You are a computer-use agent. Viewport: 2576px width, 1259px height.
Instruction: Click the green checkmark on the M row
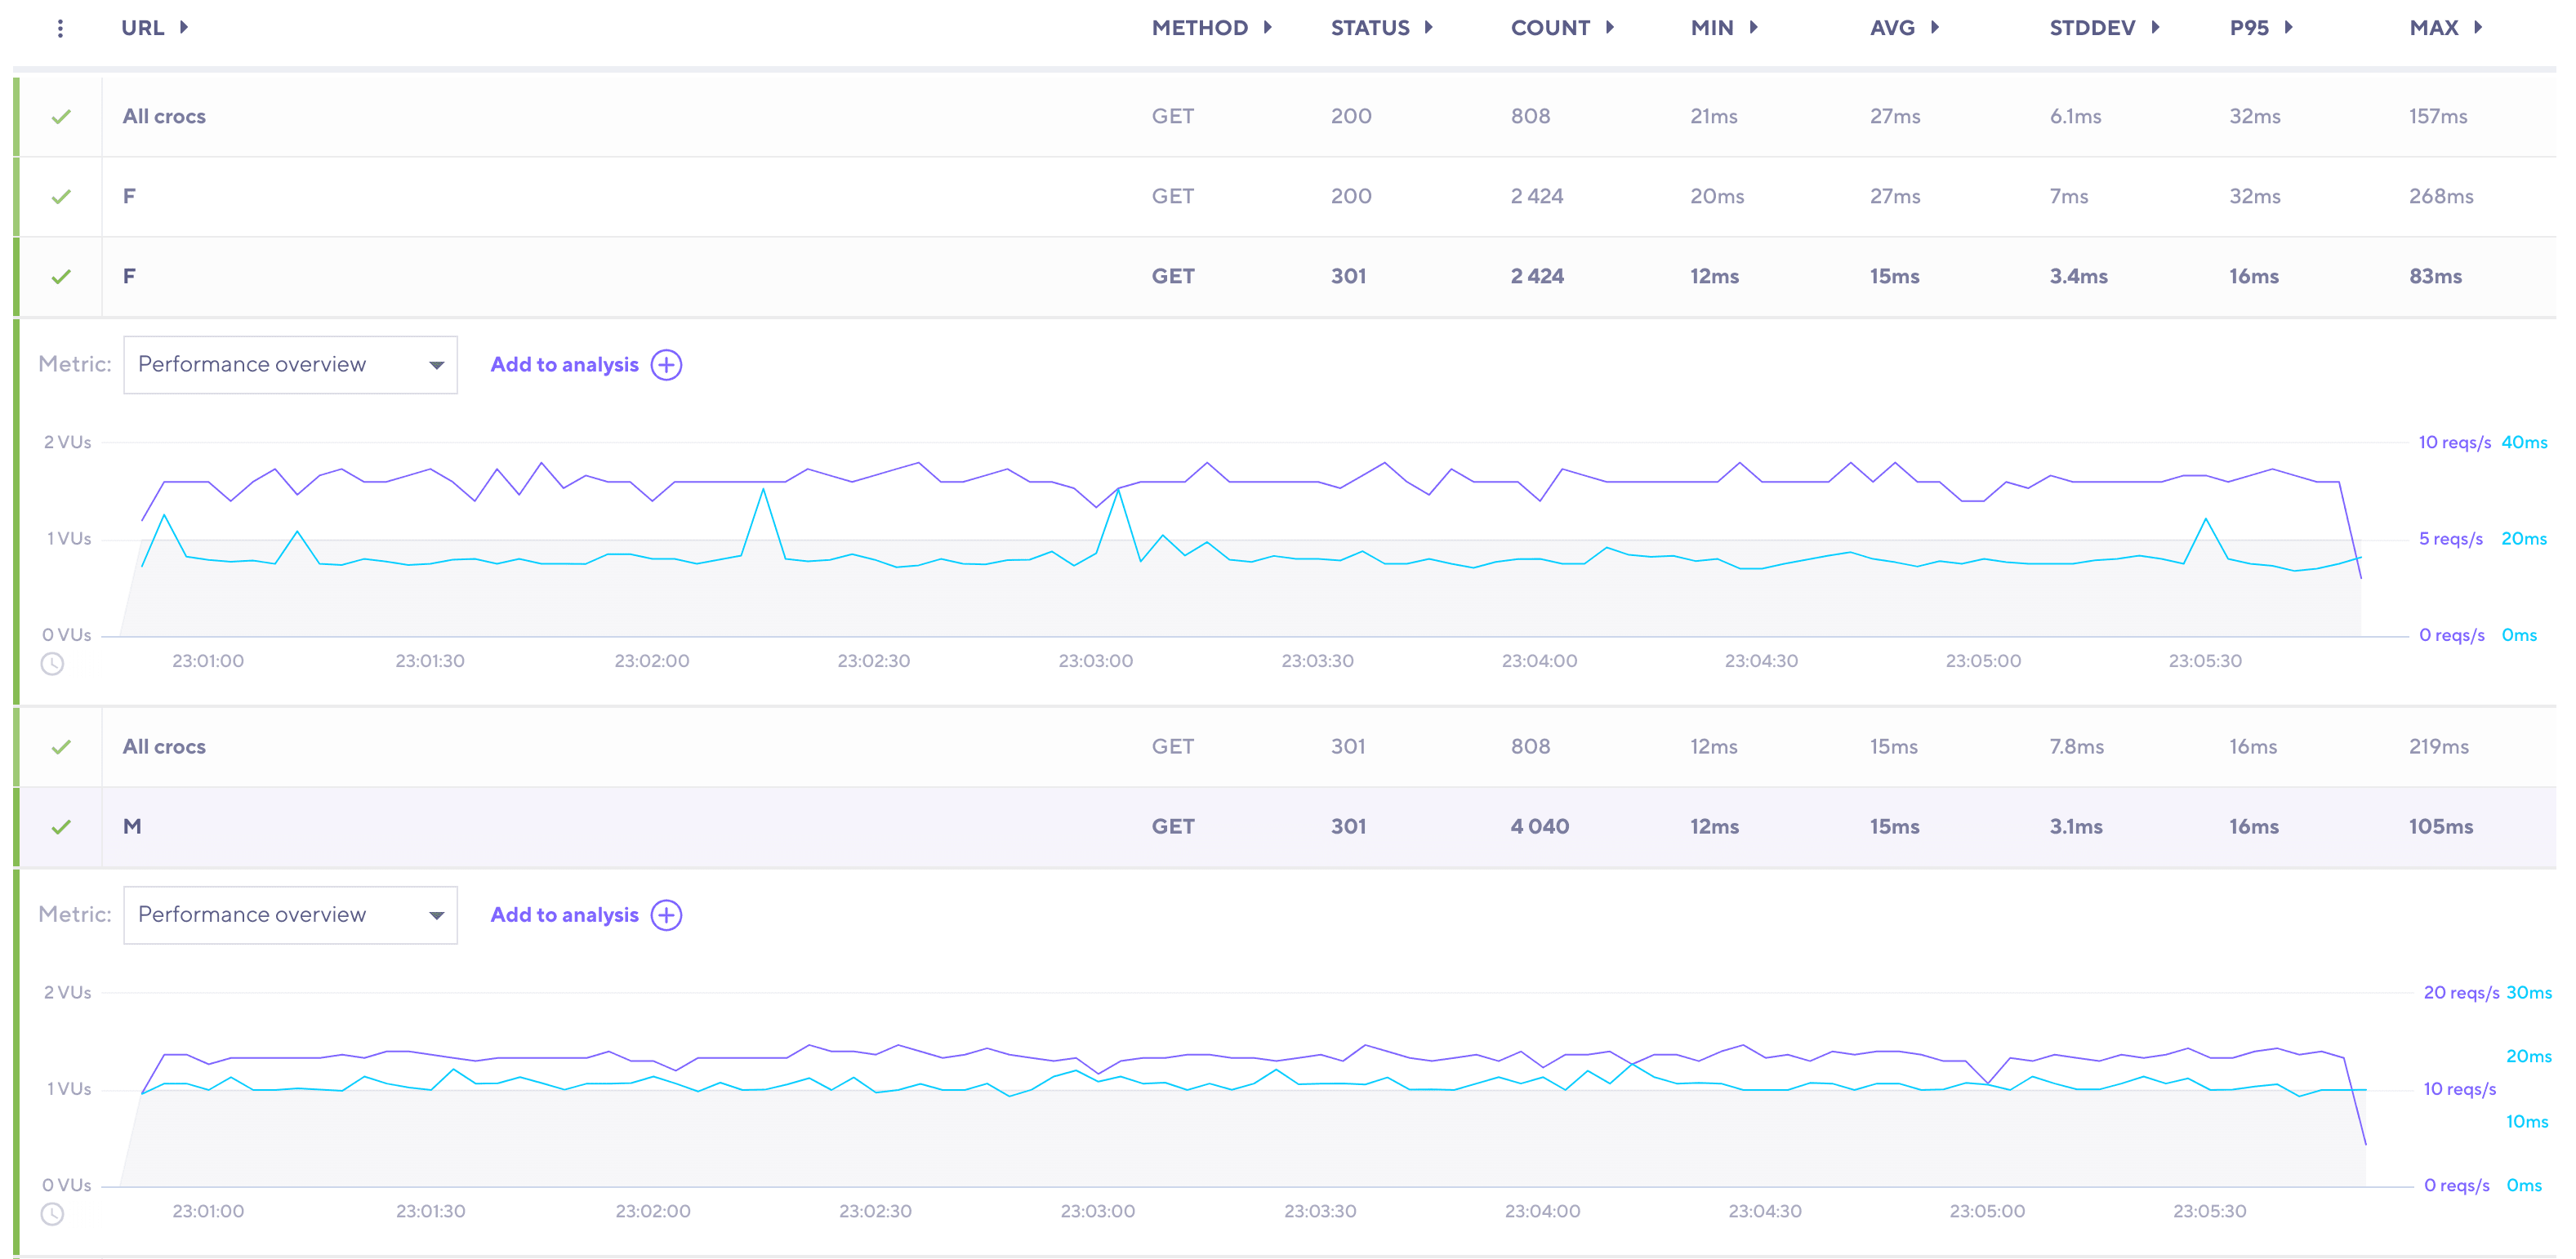pos(61,827)
